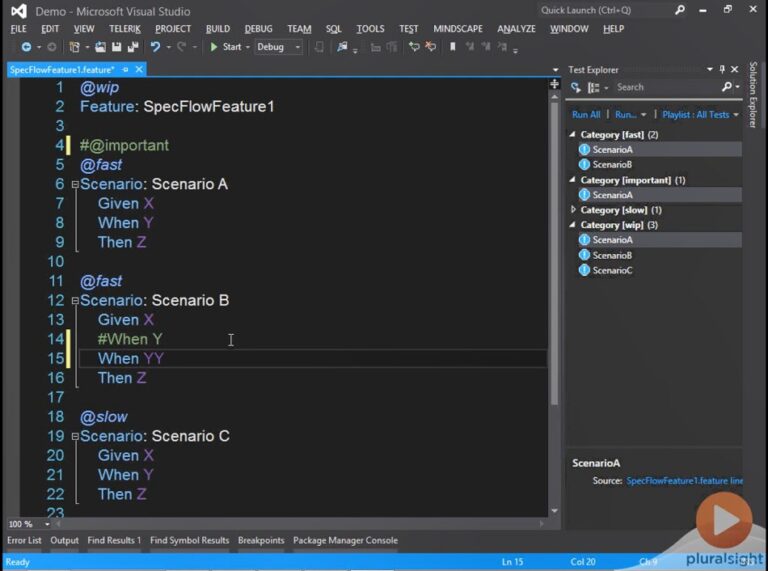Switch to the Package Manager Console tab
This screenshot has width=768, height=571.
(x=345, y=541)
